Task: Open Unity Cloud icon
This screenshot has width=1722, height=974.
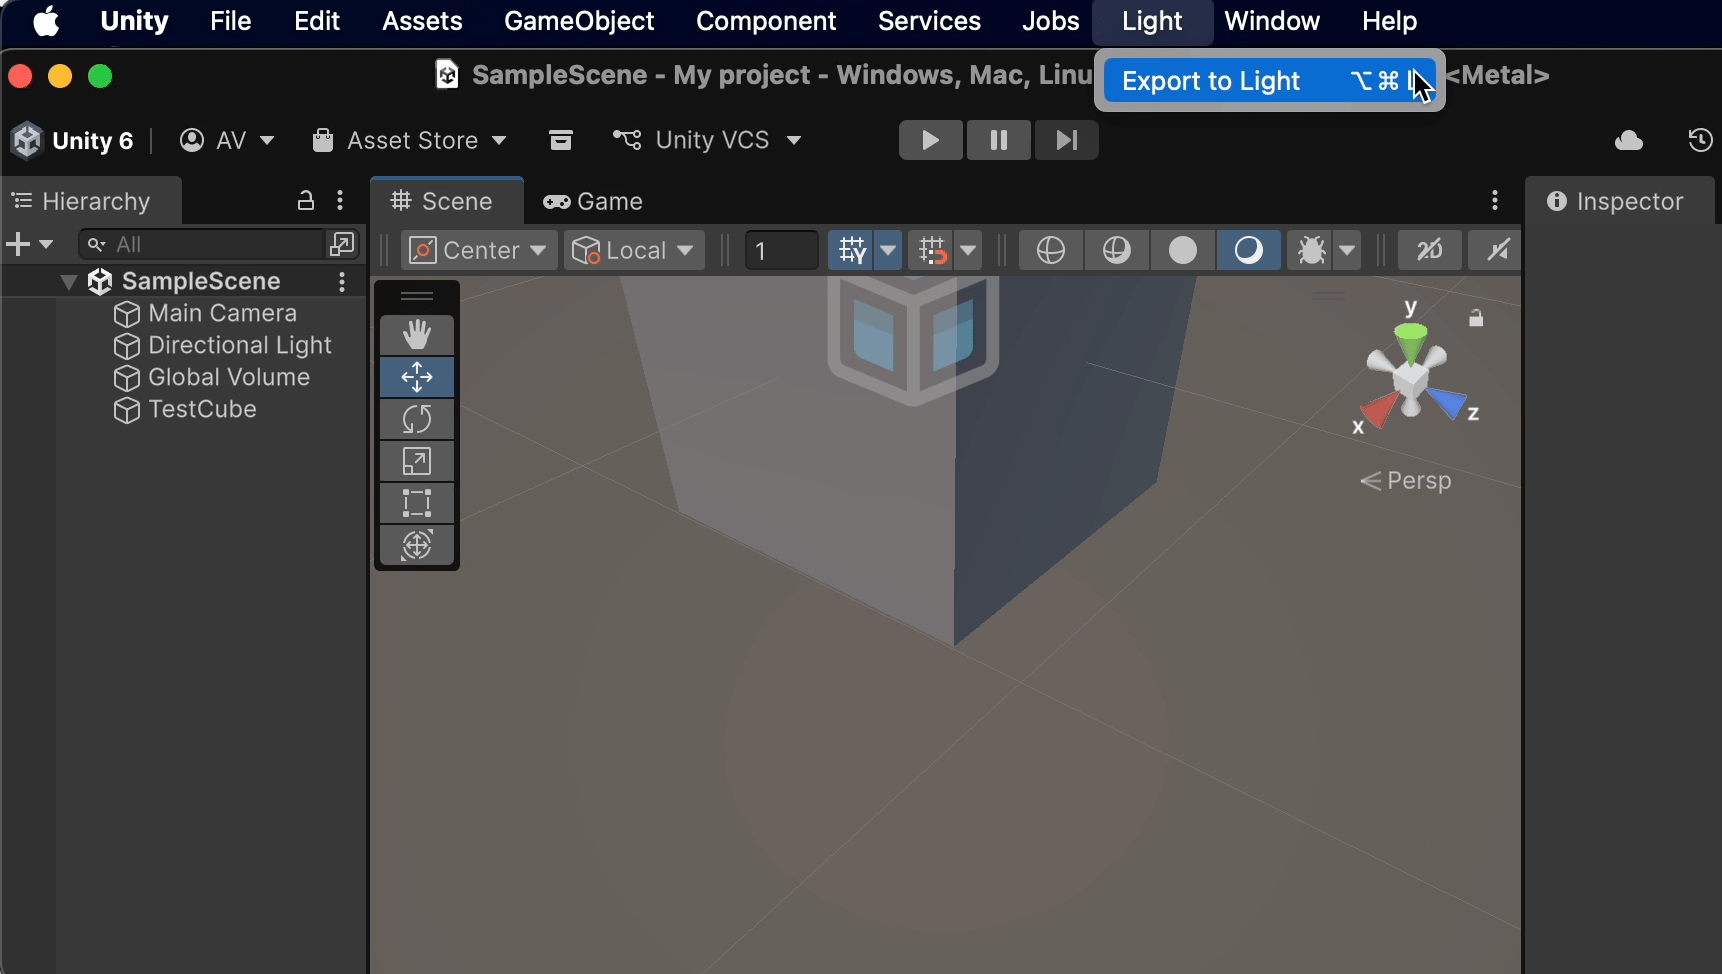Action: tap(1629, 140)
